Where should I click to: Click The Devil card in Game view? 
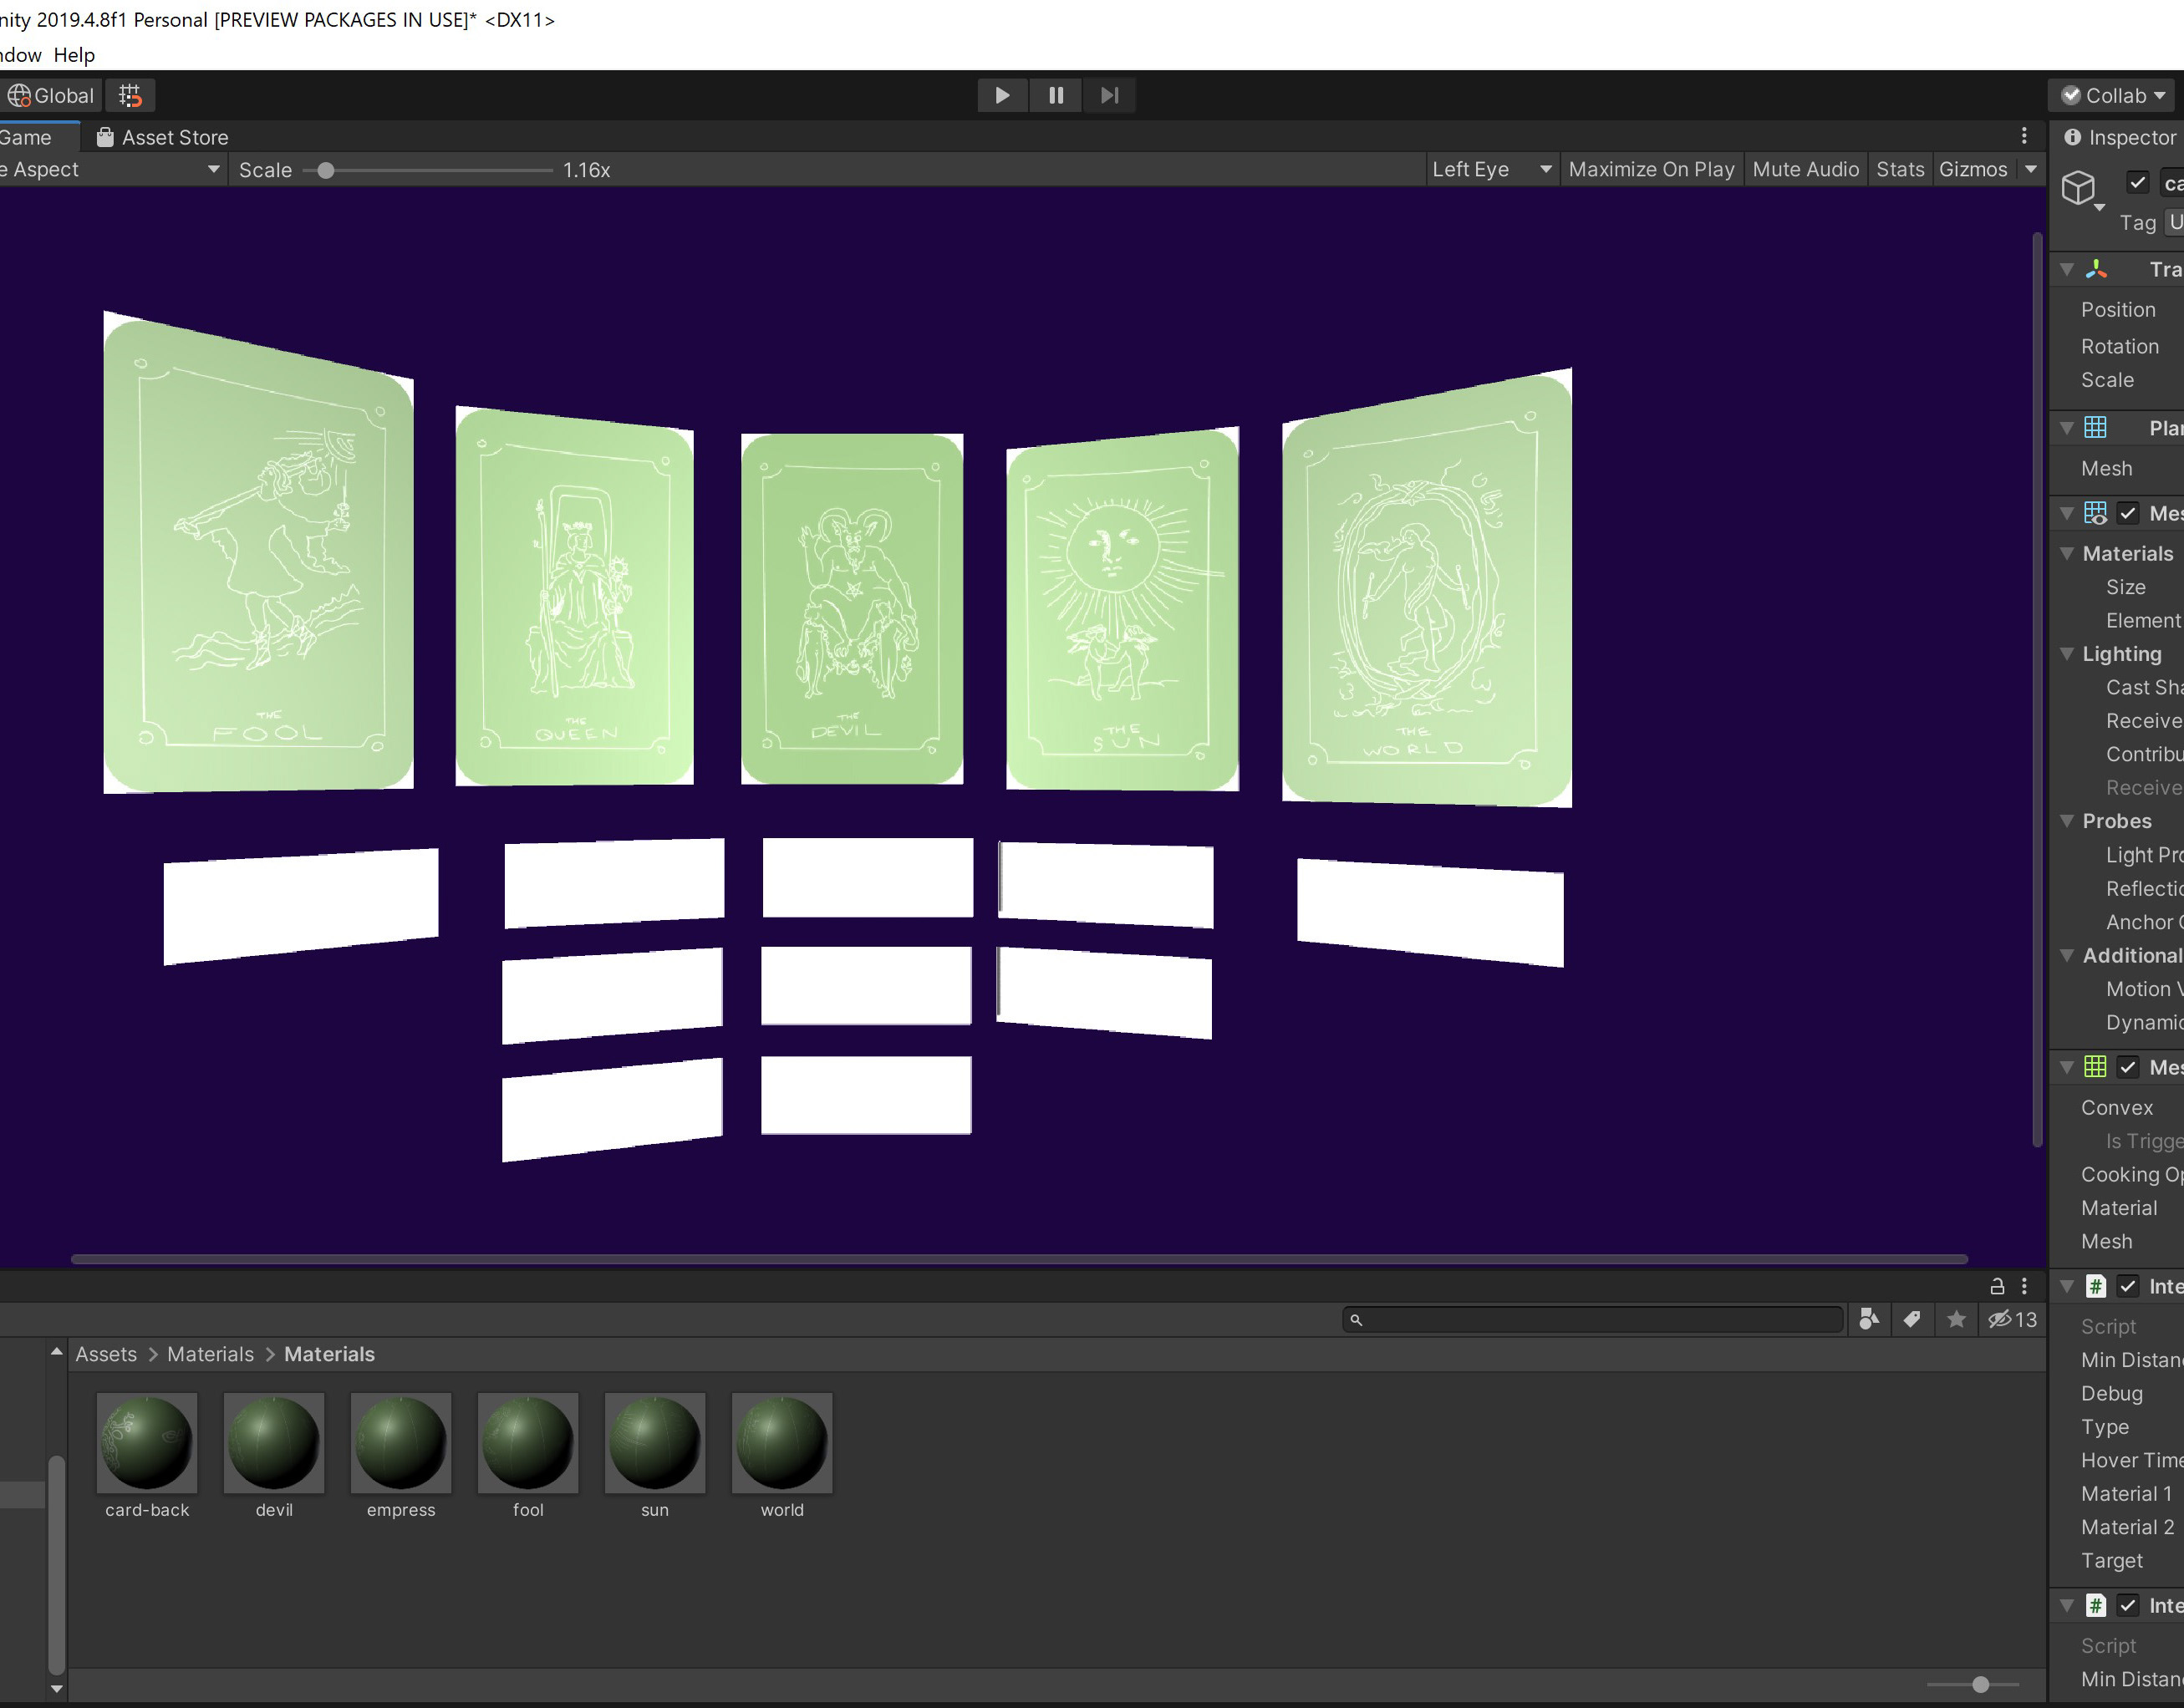pos(852,608)
